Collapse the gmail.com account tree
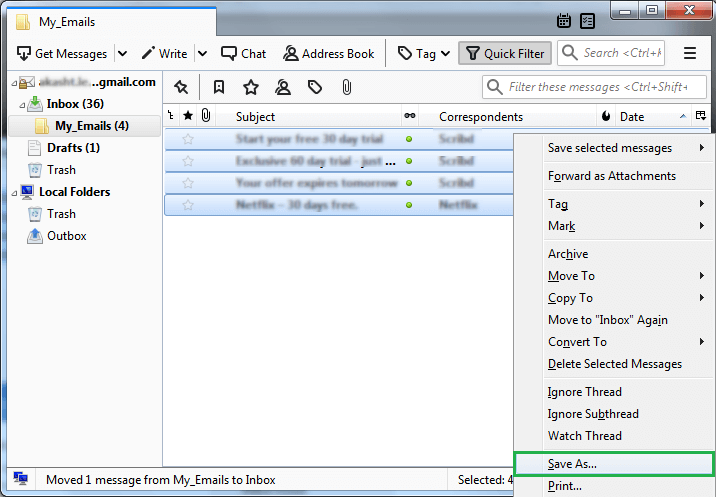The image size is (716, 497). pyautogui.click(x=14, y=83)
